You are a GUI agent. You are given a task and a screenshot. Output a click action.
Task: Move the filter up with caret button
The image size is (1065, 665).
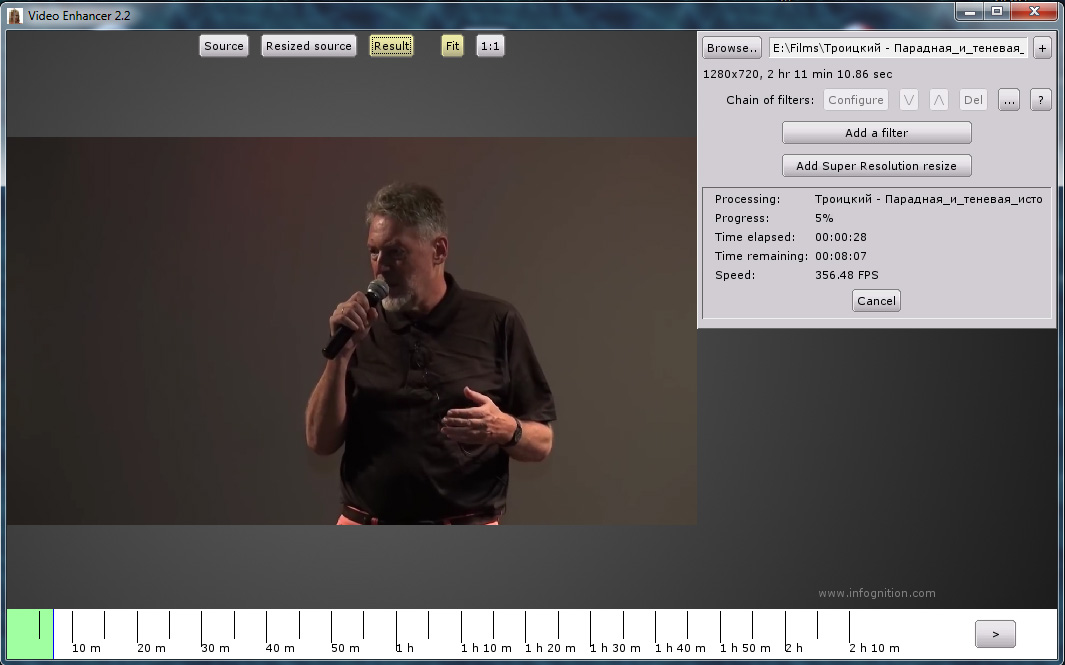pyautogui.click(x=938, y=100)
